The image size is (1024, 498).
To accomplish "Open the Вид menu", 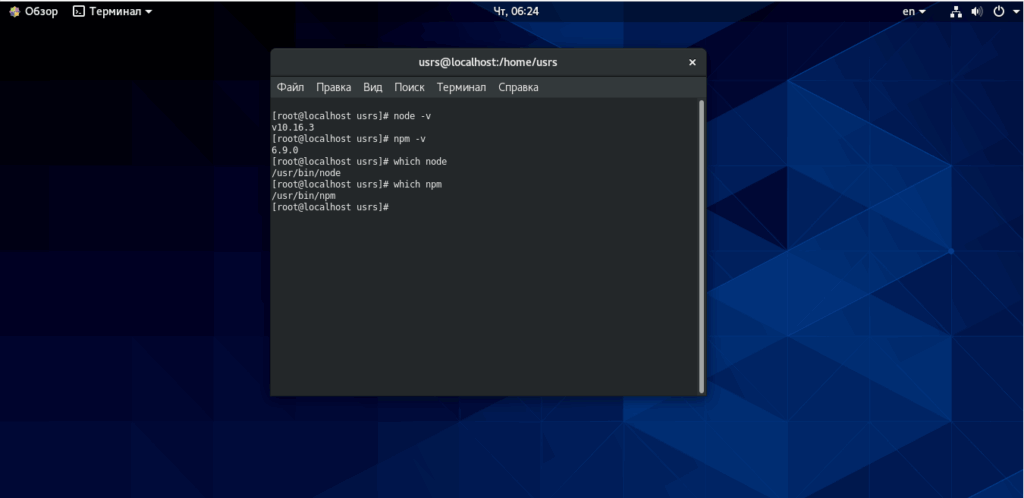I will (x=372, y=87).
